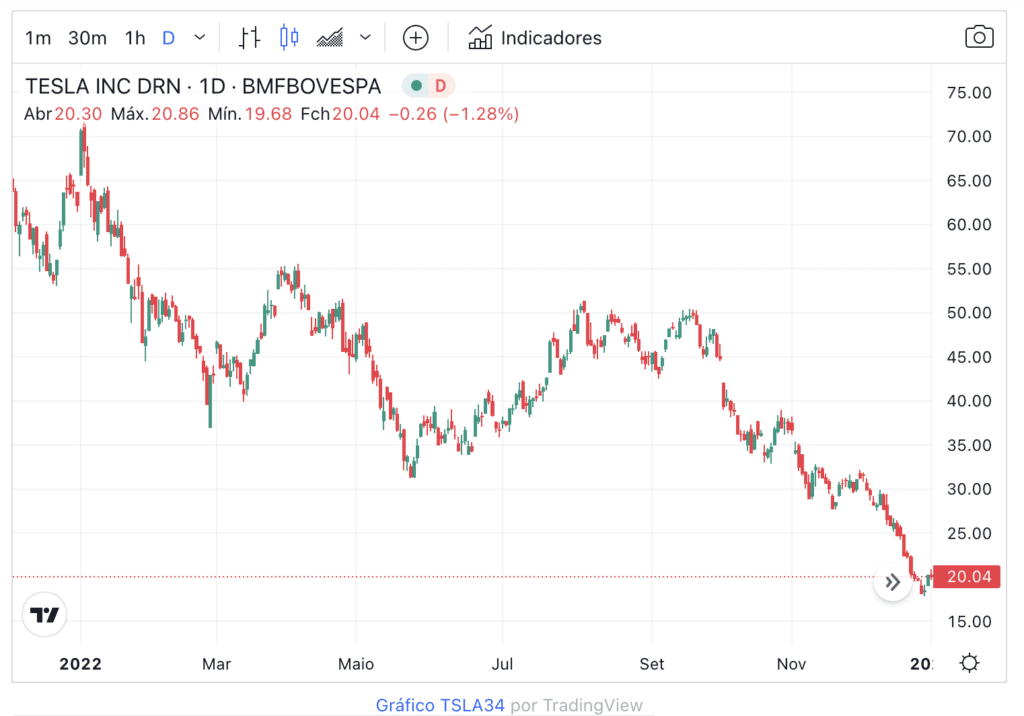Switch to bar chart style
Viewport: 1024px width, 716px height.
(x=249, y=38)
